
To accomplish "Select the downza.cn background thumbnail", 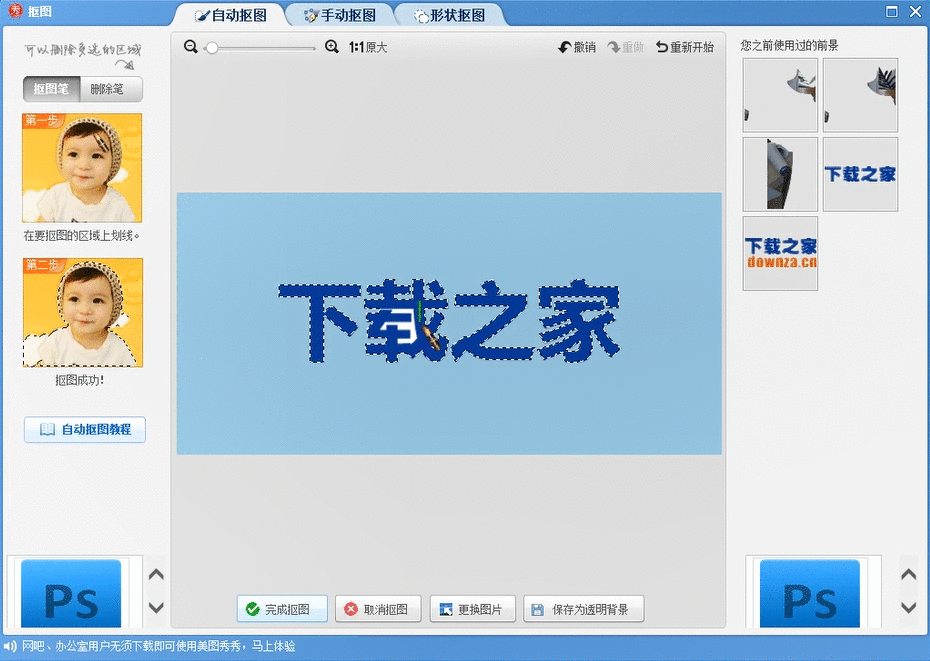I will (x=779, y=253).
